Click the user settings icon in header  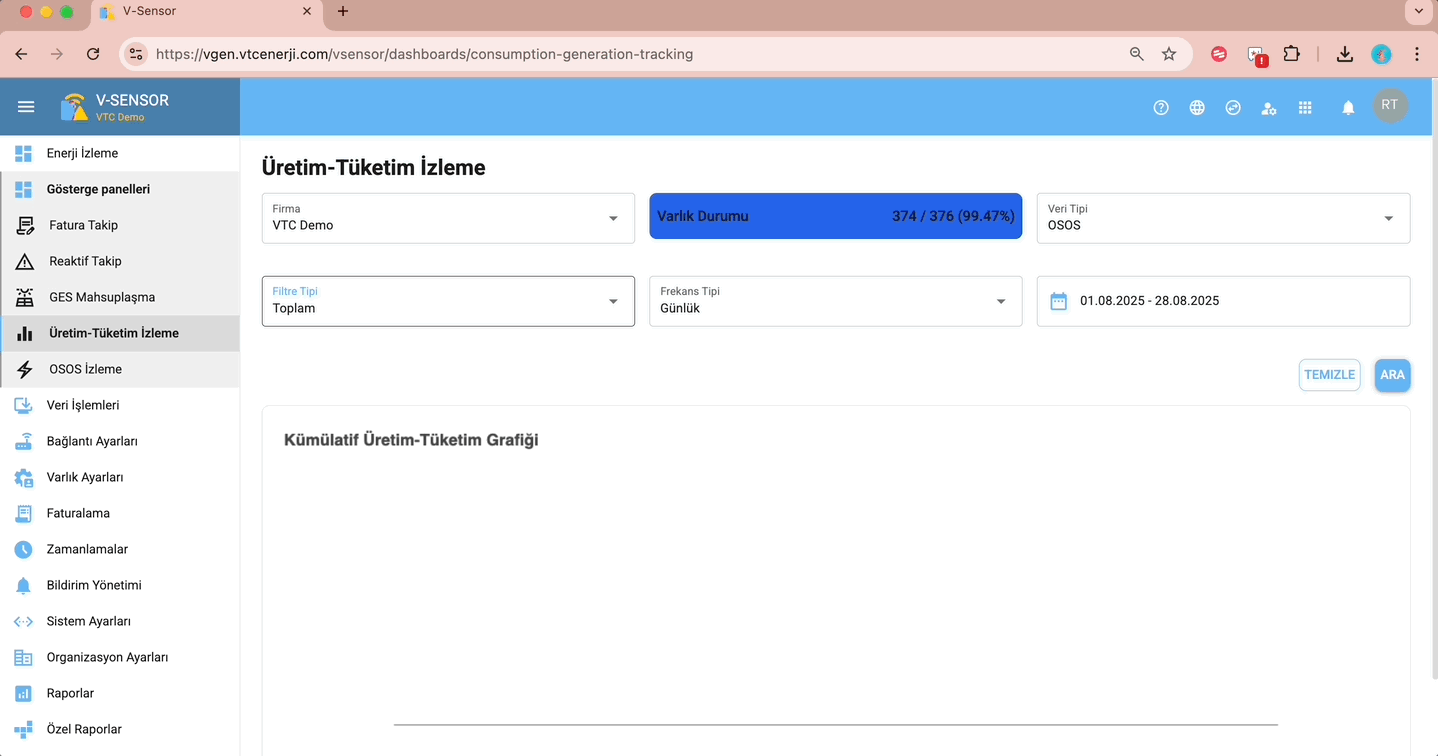tap(1269, 108)
